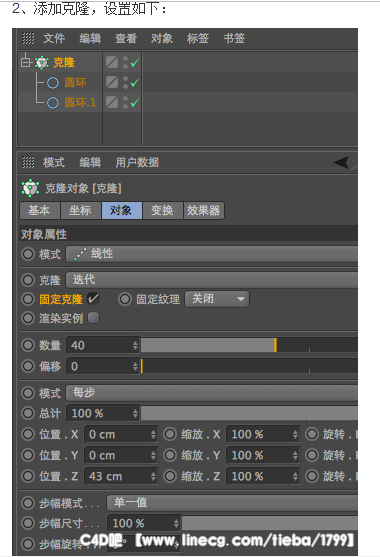Switch to the 效果器 tab
Screen dimensions: 380x557
[x=204, y=211]
